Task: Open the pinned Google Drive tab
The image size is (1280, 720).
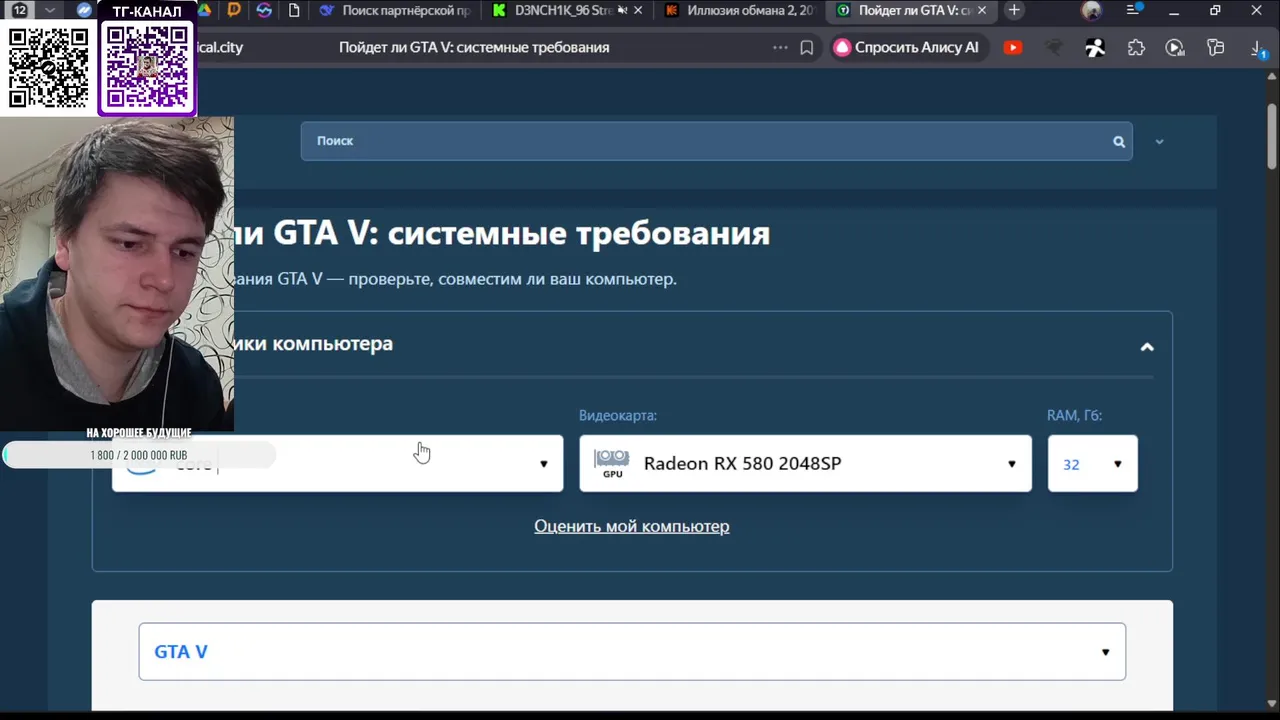Action: (x=205, y=10)
